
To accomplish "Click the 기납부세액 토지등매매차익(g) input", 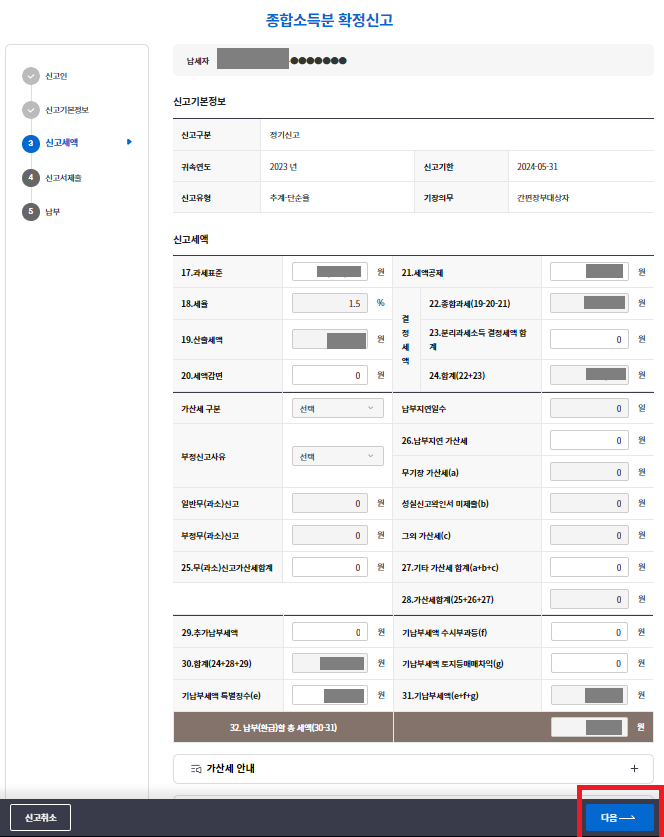I will pos(589,664).
